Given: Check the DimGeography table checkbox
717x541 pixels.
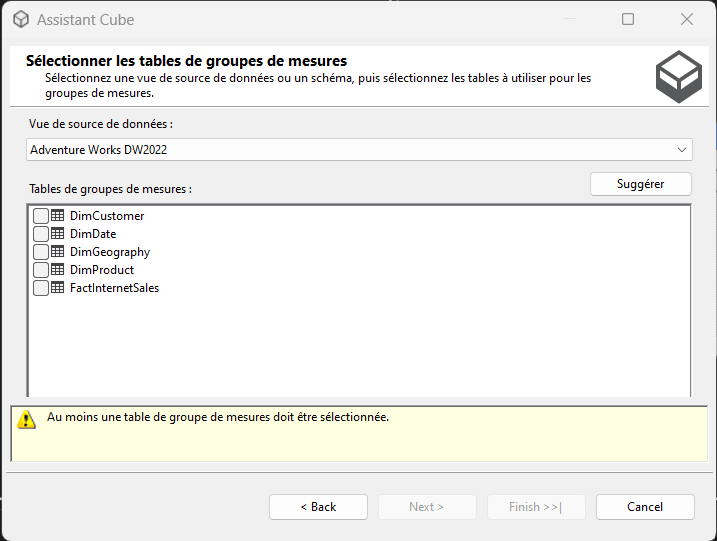Looking at the screenshot, I should pos(41,252).
